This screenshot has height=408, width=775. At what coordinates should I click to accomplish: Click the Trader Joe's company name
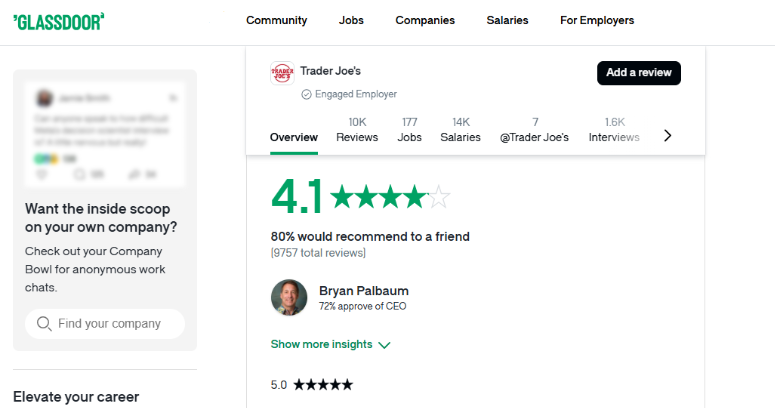(330, 71)
